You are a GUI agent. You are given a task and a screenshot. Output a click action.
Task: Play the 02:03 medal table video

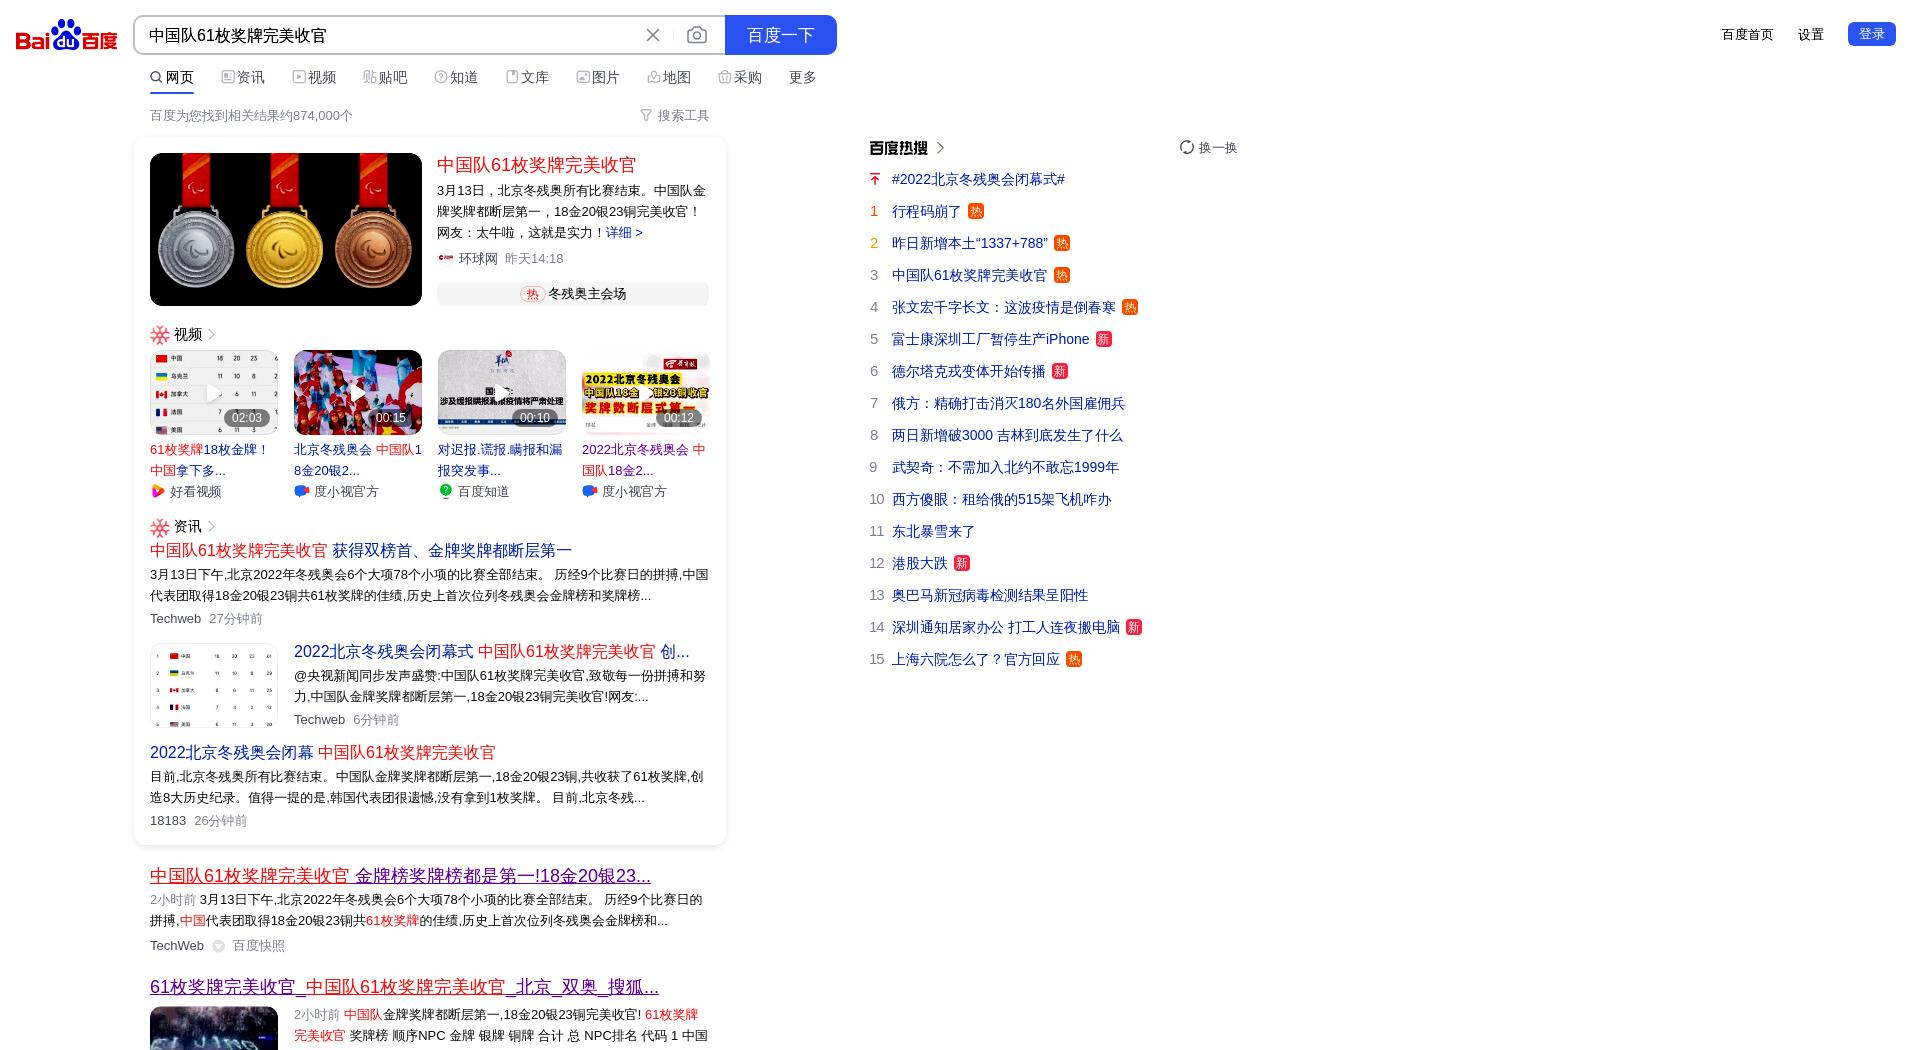pyautogui.click(x=214, y=392)
